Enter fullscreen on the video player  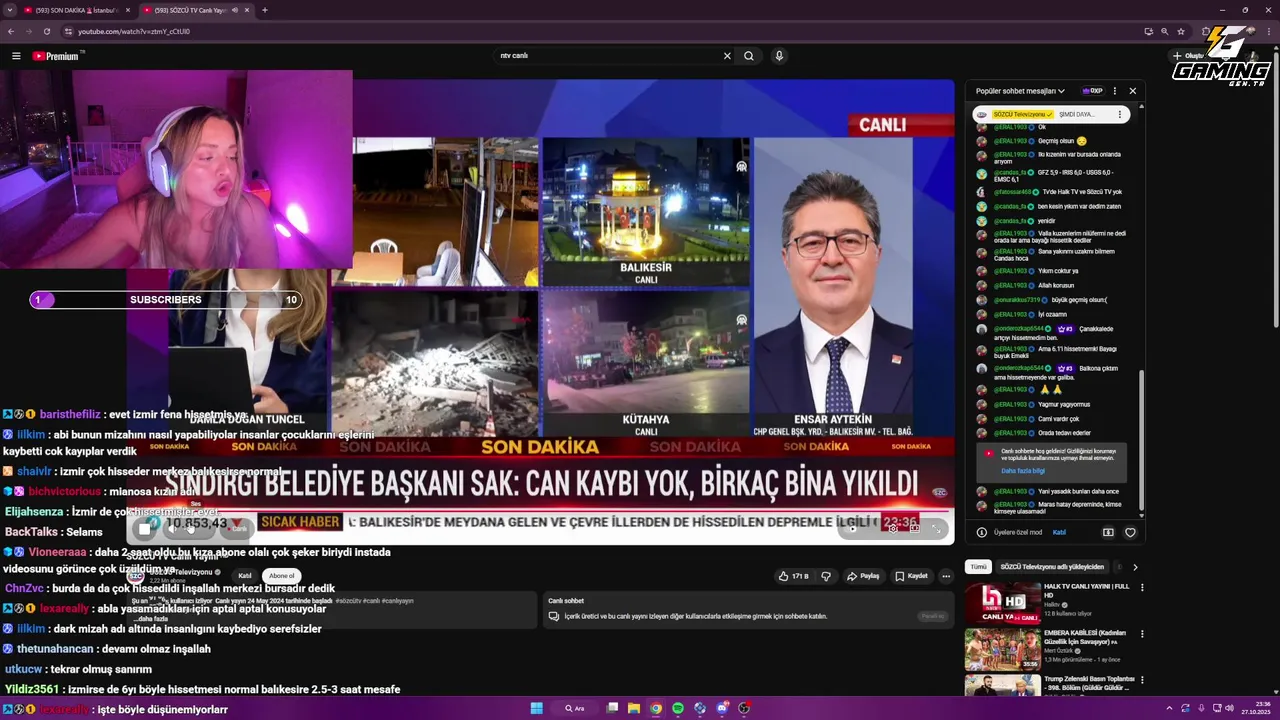coord(936,528)
